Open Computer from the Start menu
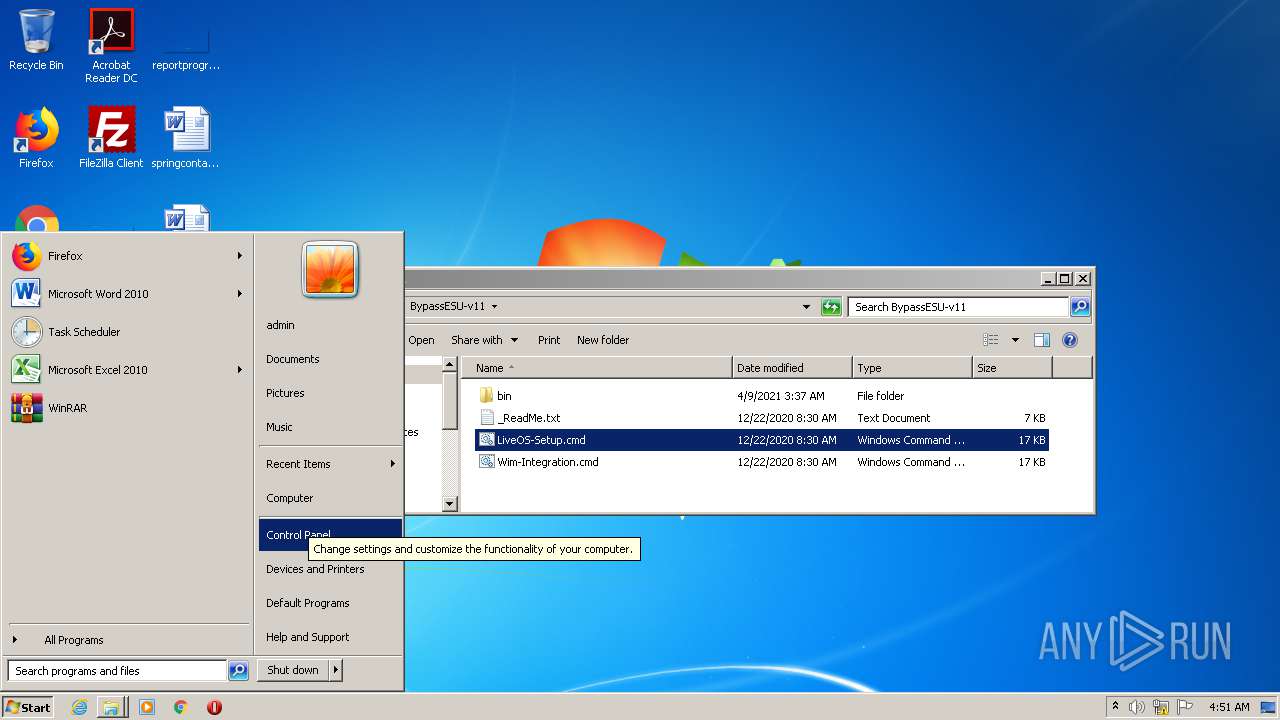1280x720 pixels. pos(290,498)
